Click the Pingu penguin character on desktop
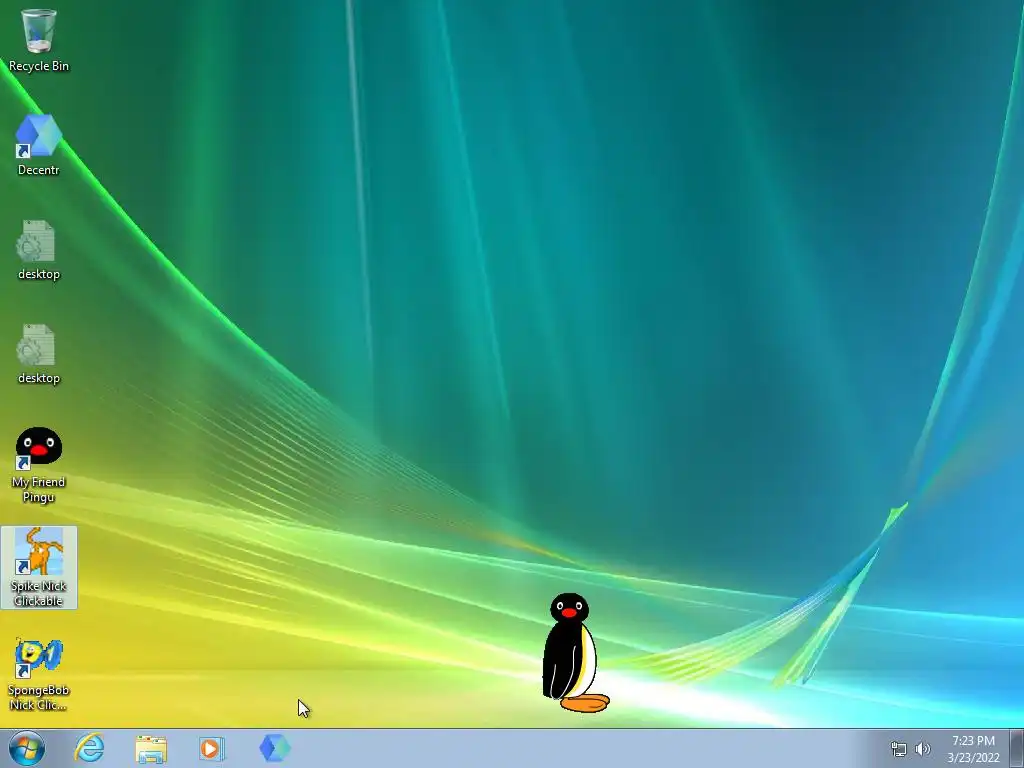 (574, 652)
